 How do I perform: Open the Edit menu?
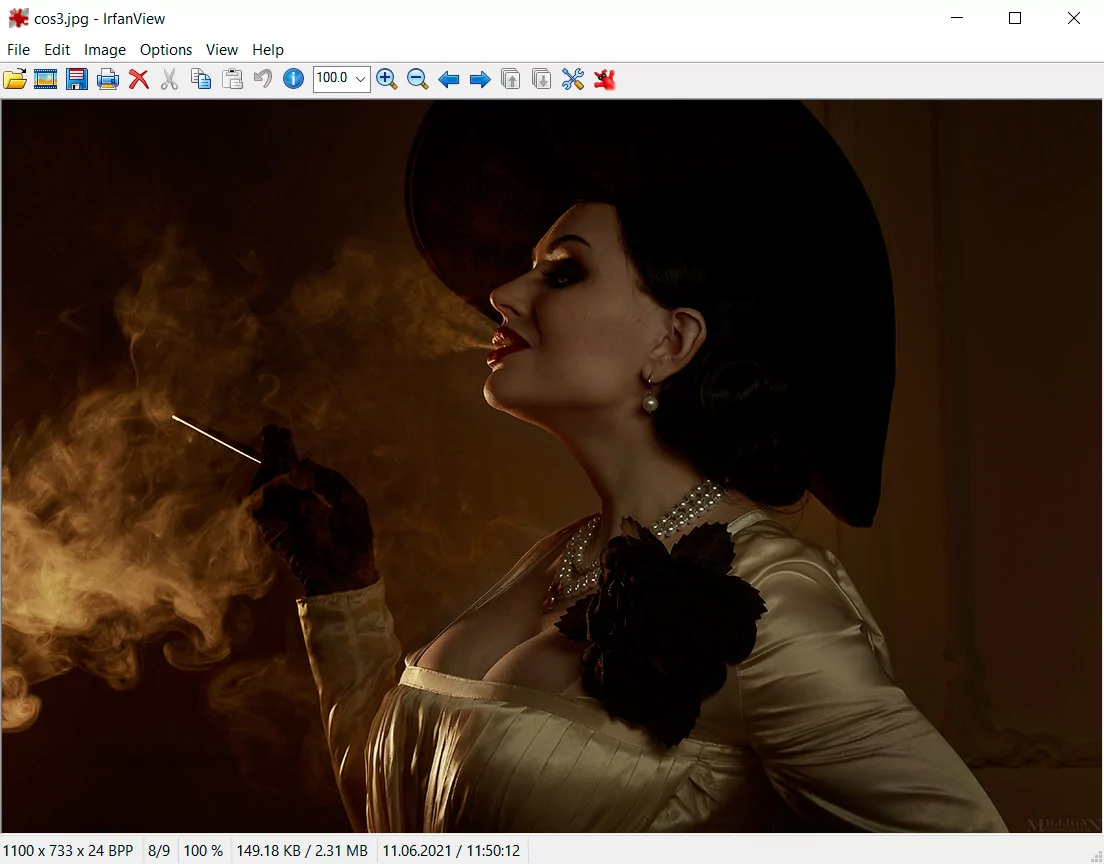coord(57,50)
